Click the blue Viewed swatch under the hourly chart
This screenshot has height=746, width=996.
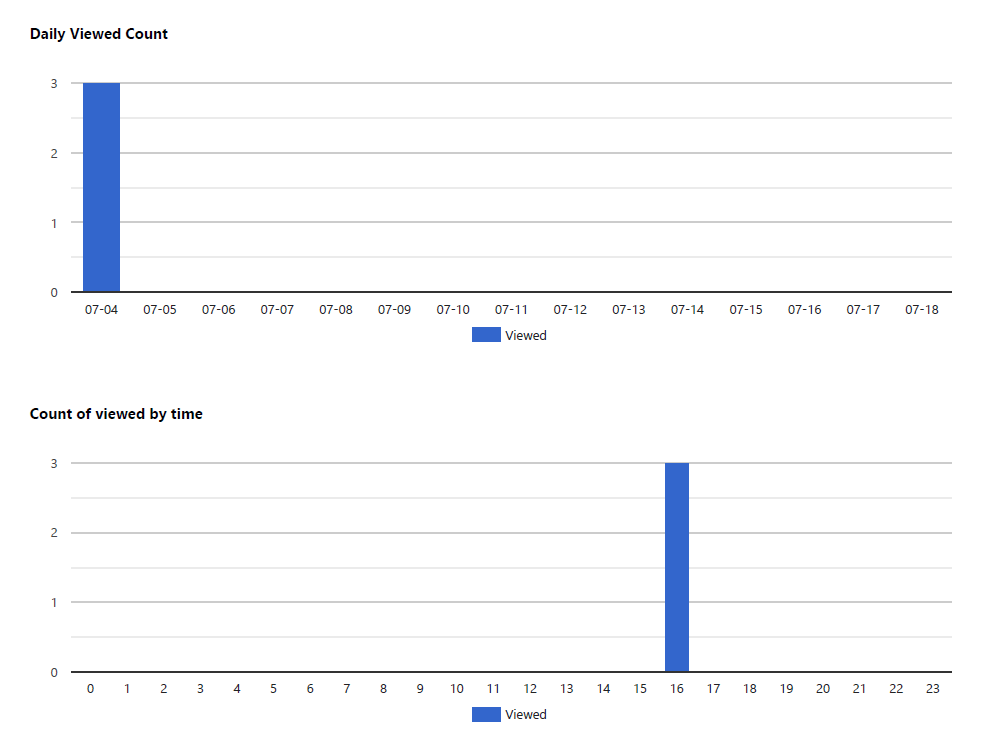click(x=487, y=714)
